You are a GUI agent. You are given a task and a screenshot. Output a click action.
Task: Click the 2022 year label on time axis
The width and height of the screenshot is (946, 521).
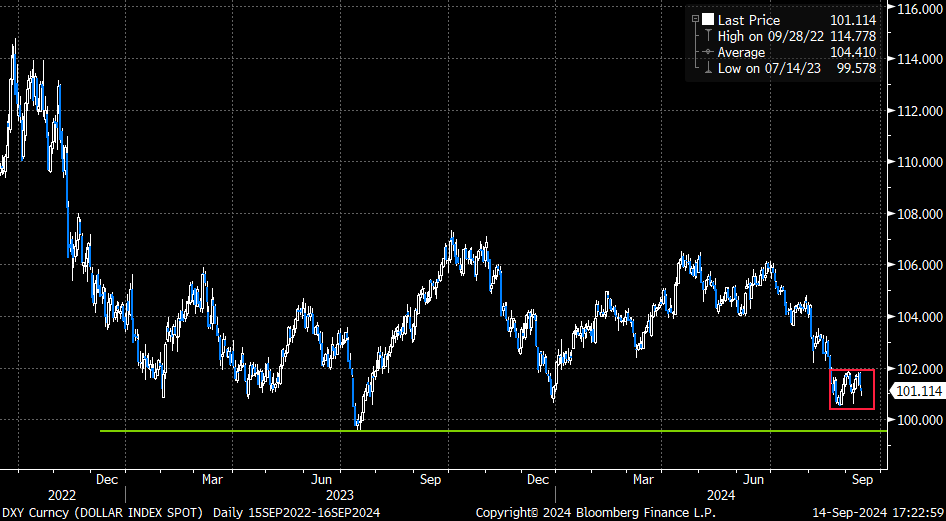[x=62, y=495]
